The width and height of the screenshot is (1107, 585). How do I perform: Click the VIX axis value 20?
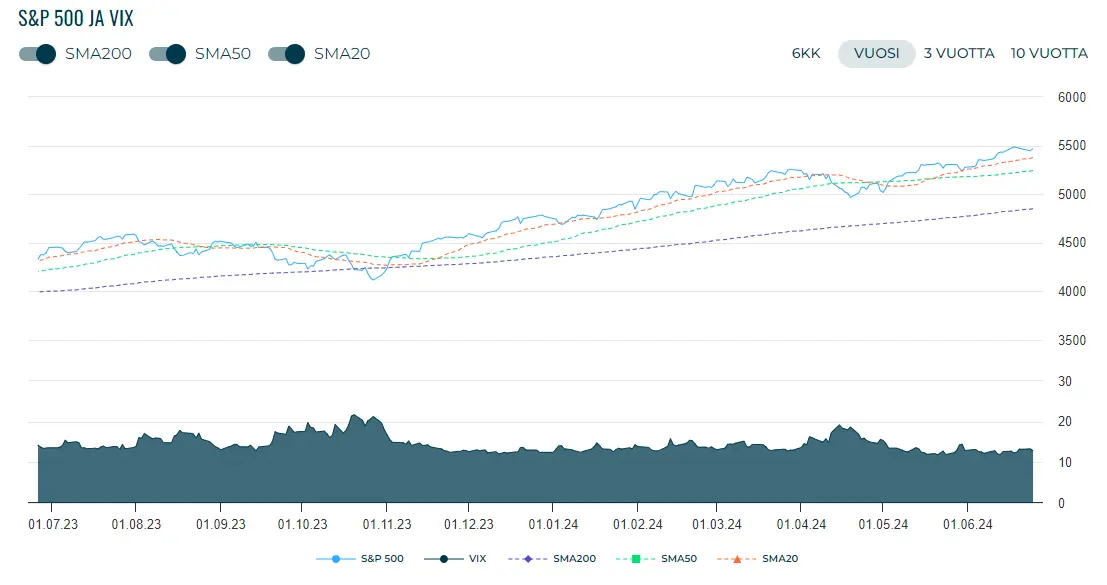1065,421
